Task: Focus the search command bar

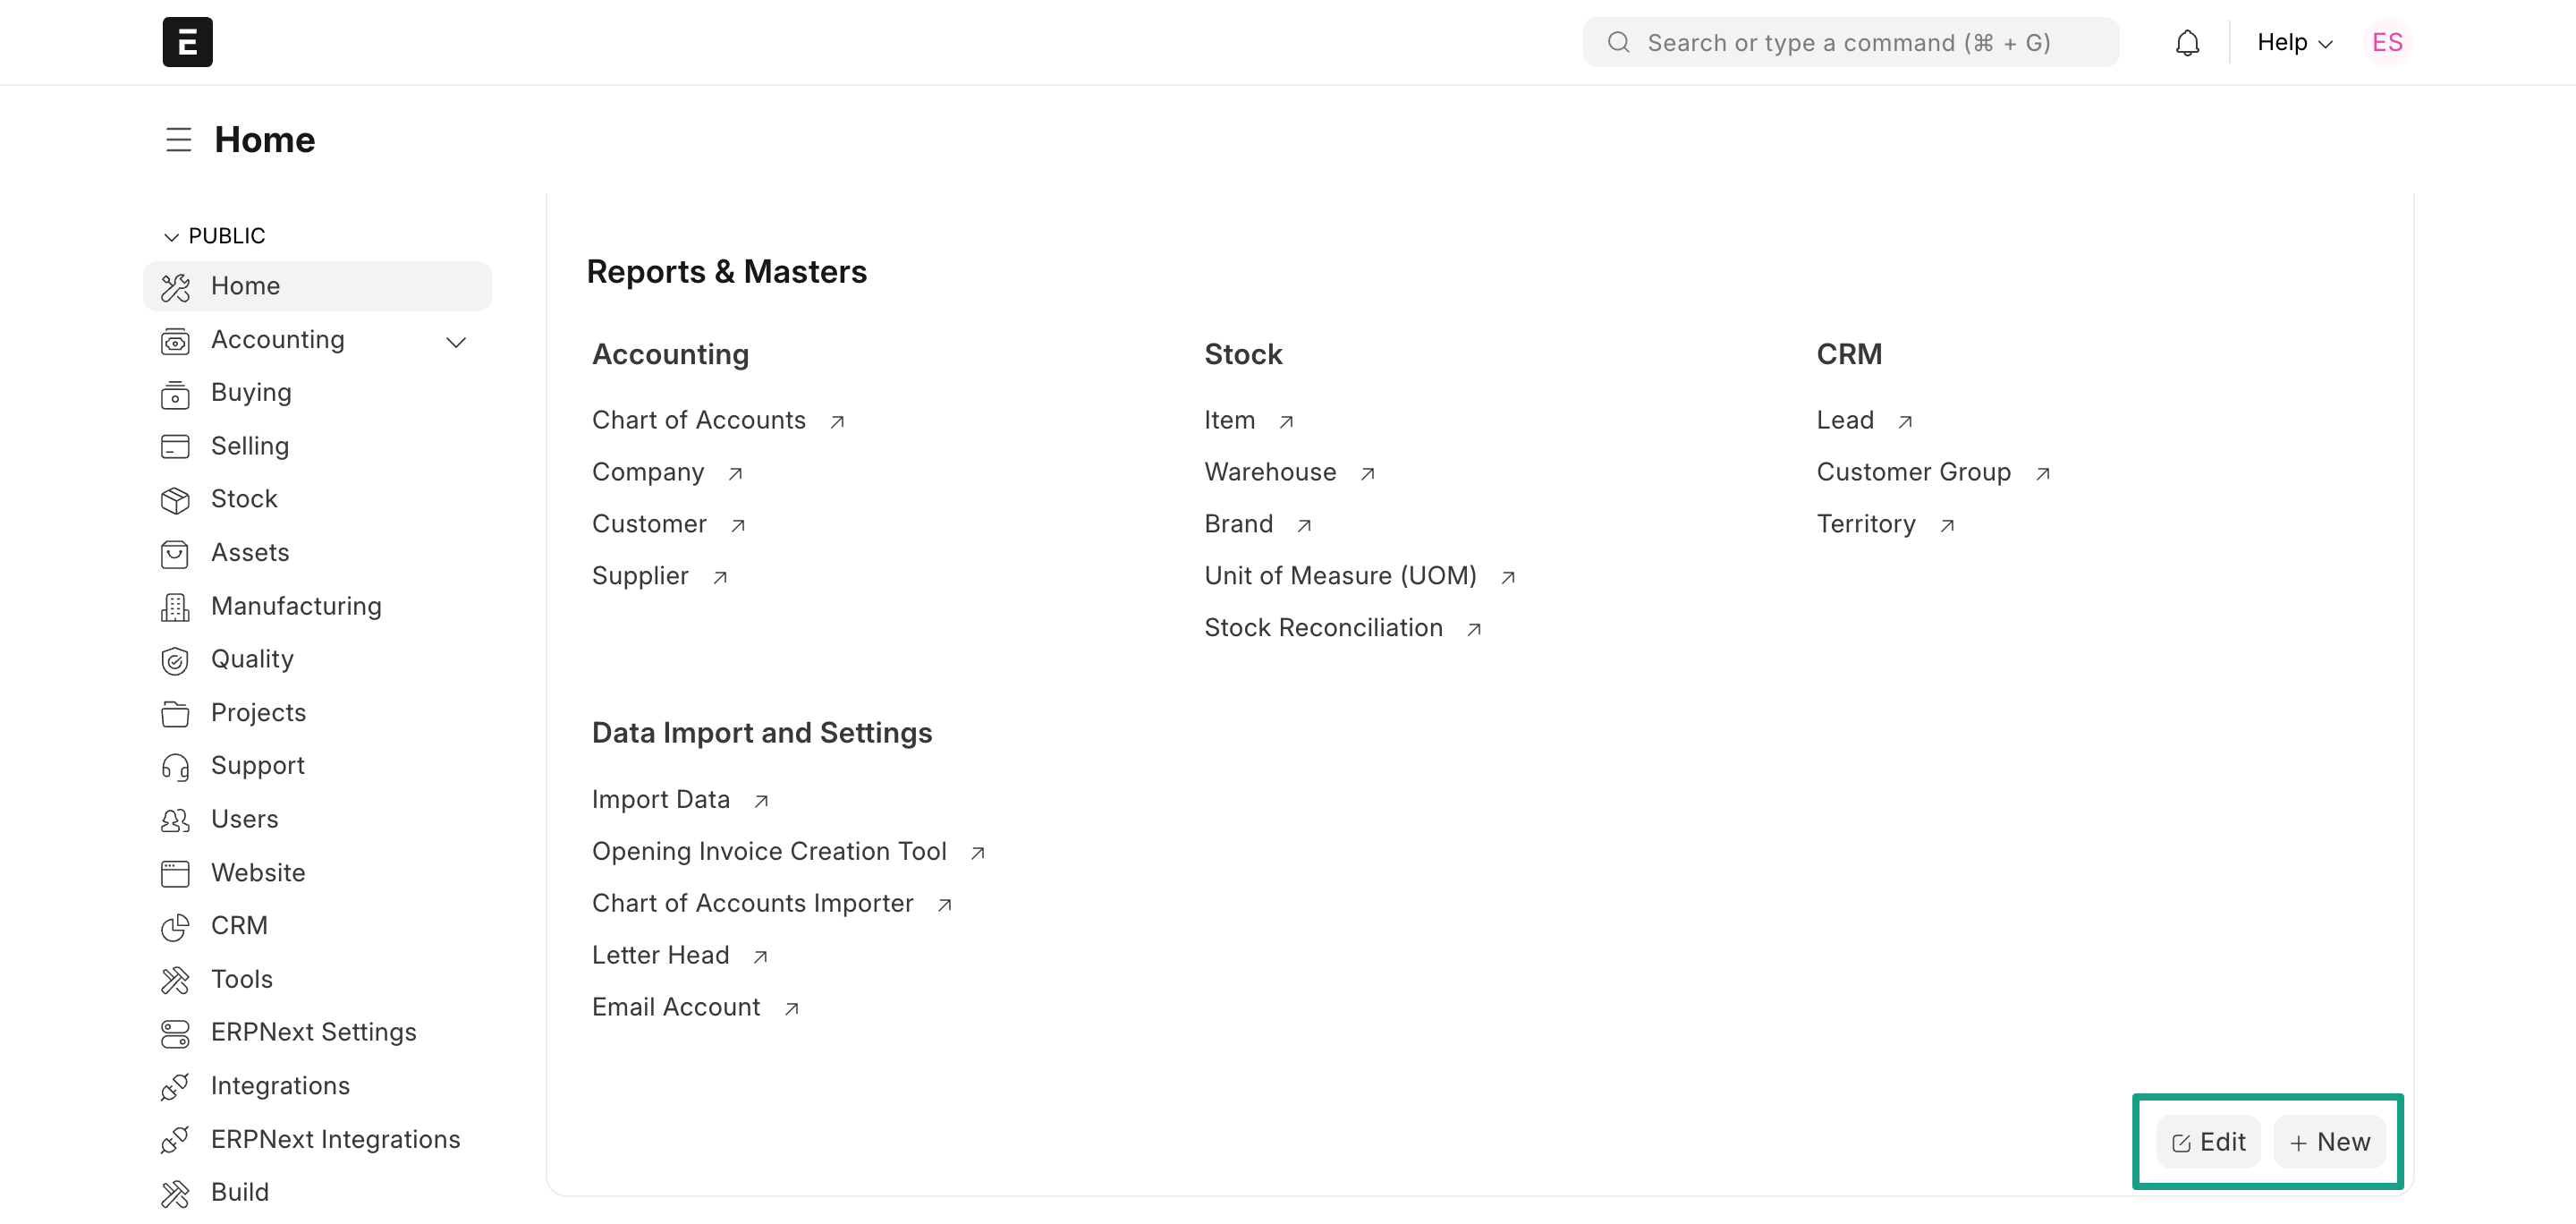Action: pos(1850,42)
